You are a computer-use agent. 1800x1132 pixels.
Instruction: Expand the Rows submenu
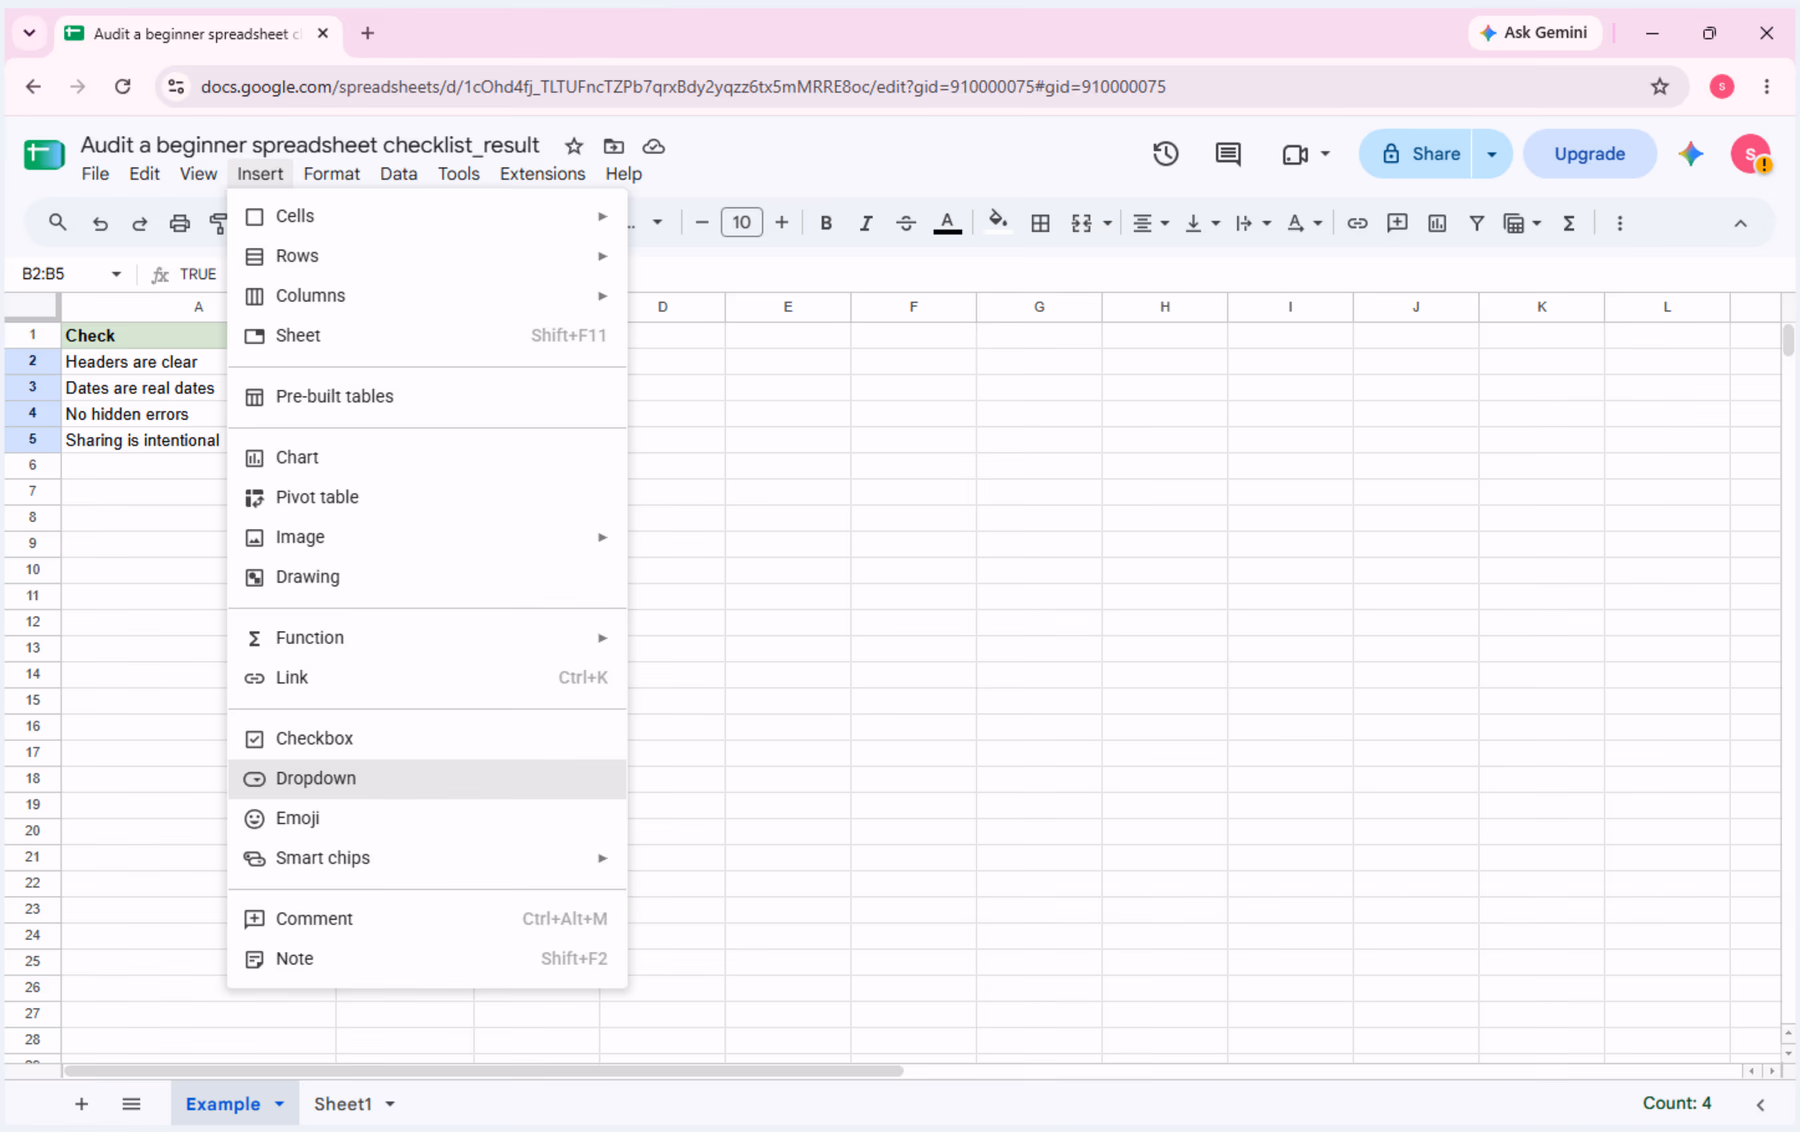427,256
